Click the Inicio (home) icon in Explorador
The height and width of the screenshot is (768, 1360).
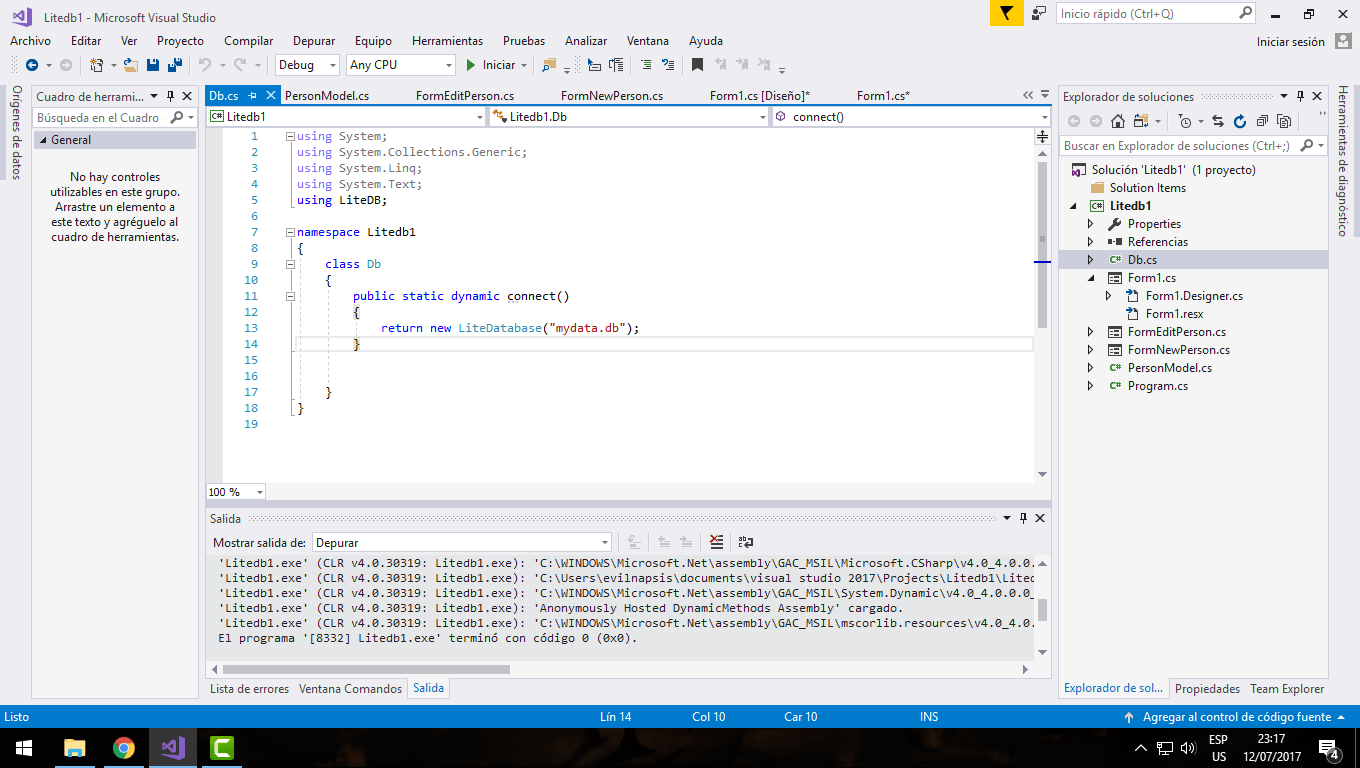tap(1119, 120)
